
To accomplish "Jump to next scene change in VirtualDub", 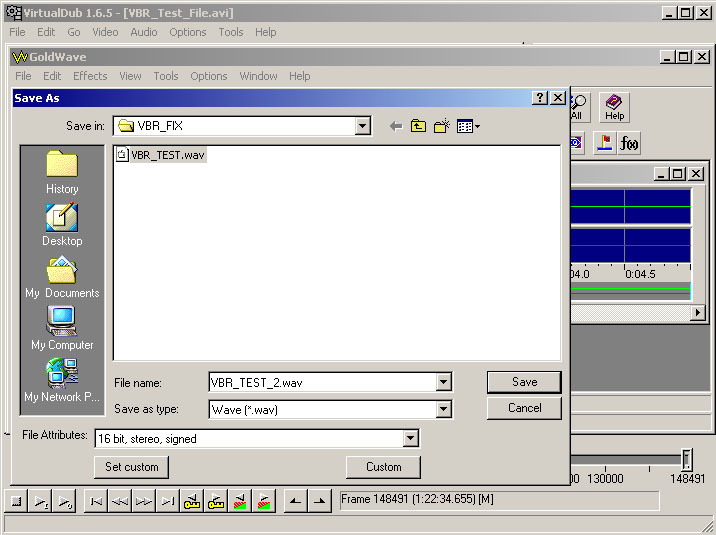I will [x=263, y=502].
